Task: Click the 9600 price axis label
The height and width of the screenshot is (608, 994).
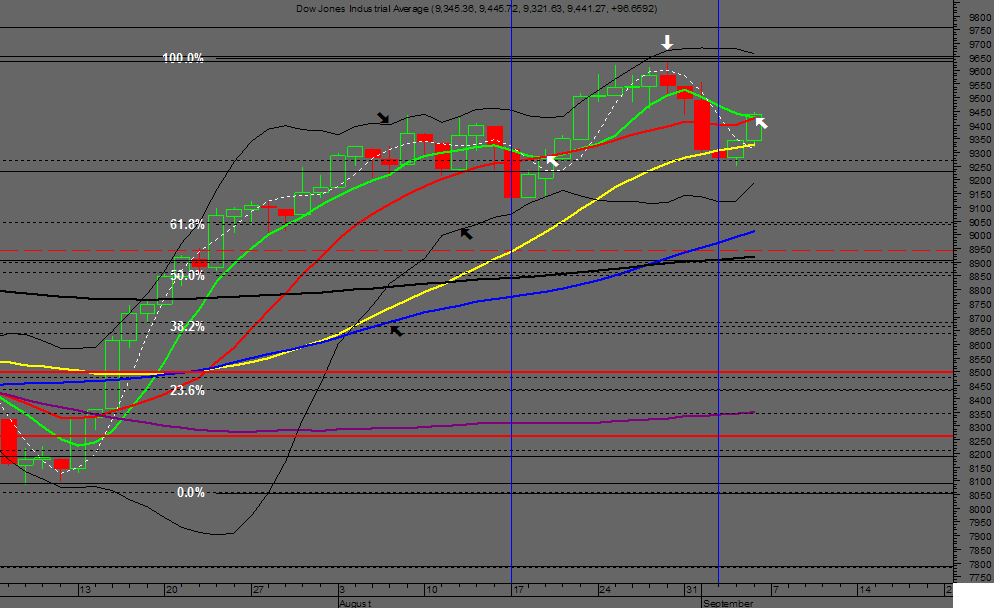Action: coord(981,72)
